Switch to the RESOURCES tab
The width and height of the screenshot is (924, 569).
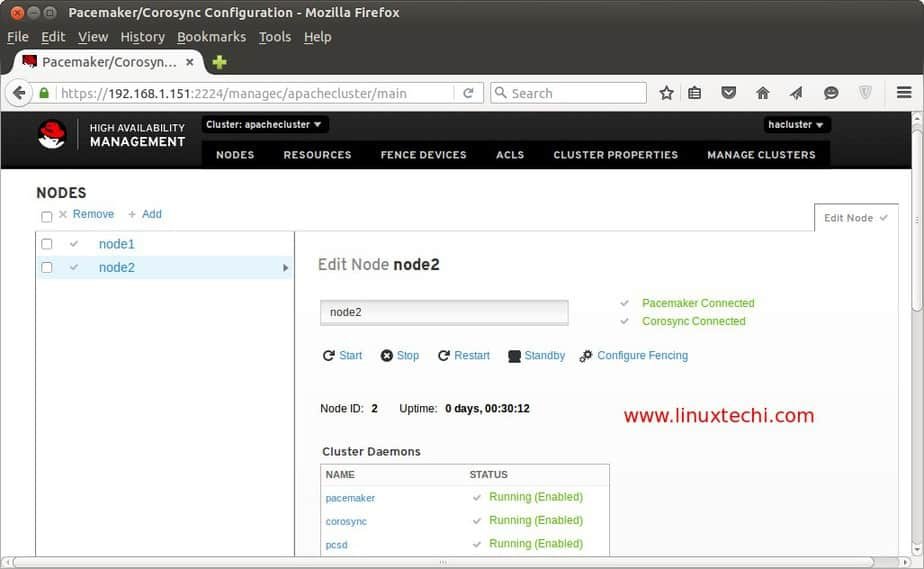[318, 155]
